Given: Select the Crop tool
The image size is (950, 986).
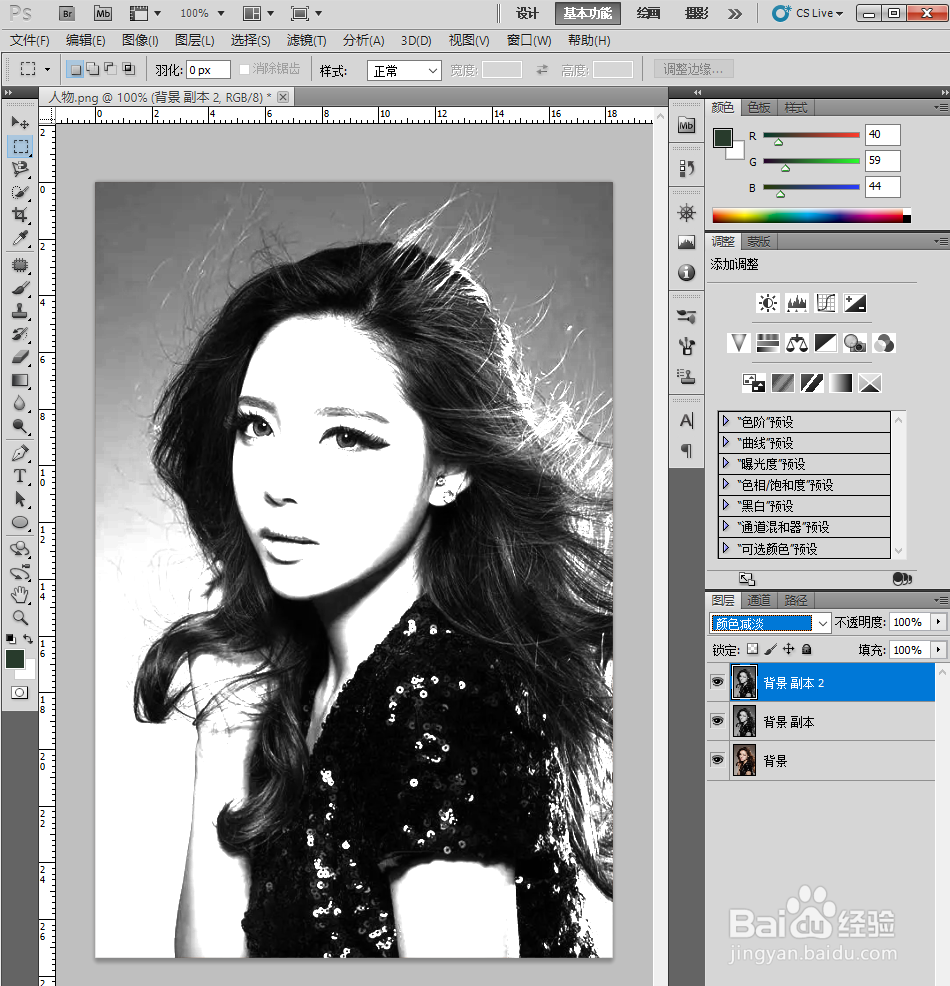Looking at the screenshot, I should tap(20, 215).
